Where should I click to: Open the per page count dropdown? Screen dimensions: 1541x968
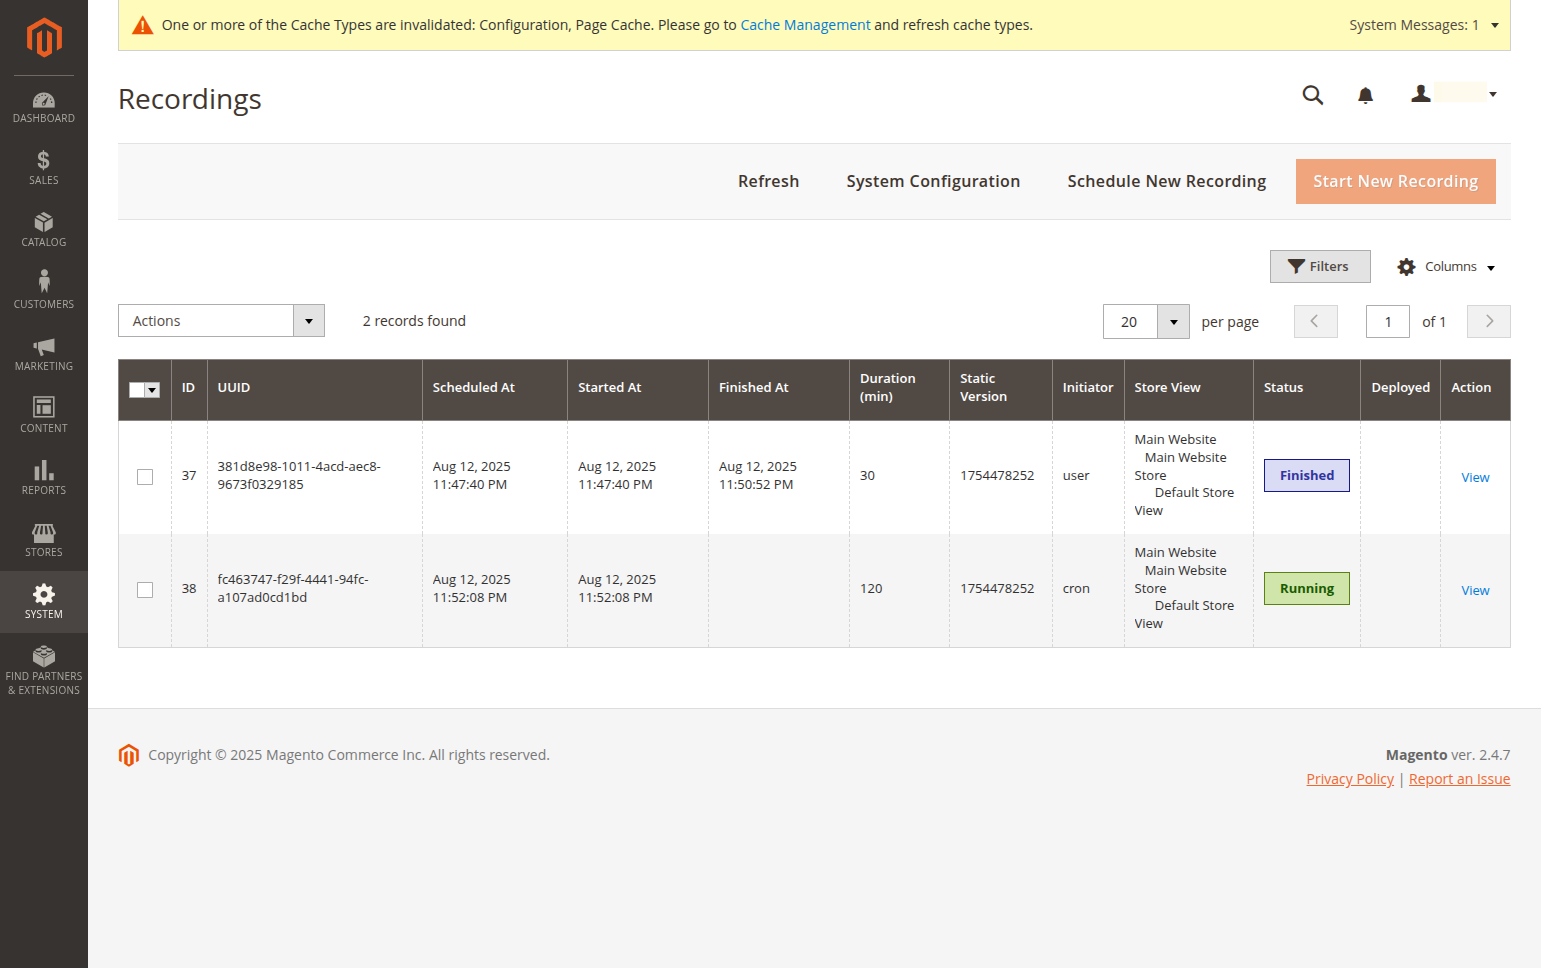[1173, 322]
